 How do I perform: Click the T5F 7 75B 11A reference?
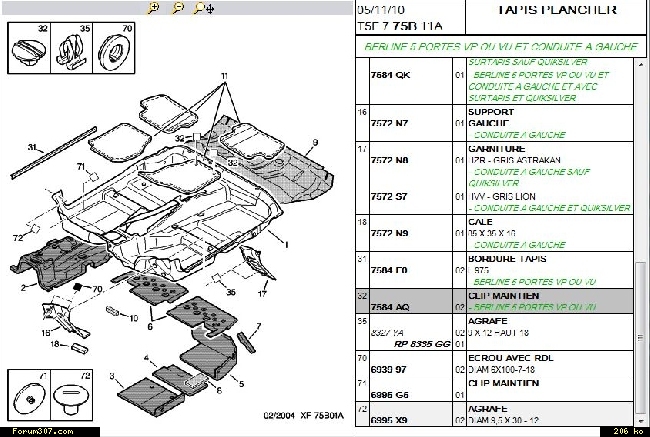coord(400,26)
